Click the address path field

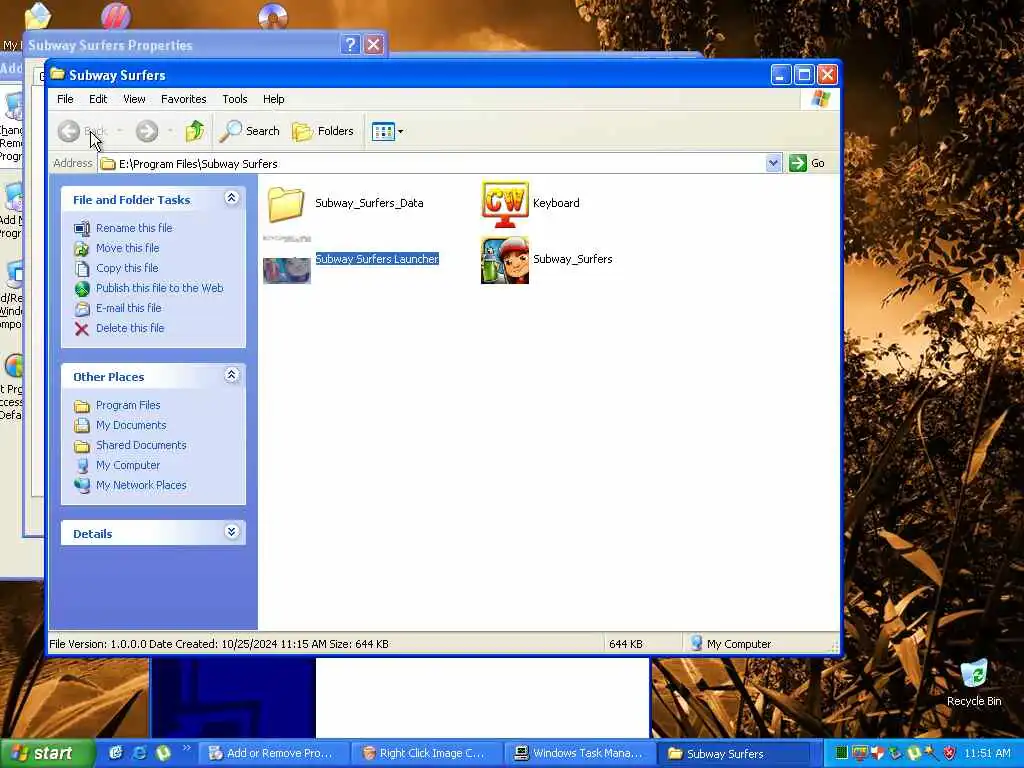pyautogui.click(x=432, y=163)
